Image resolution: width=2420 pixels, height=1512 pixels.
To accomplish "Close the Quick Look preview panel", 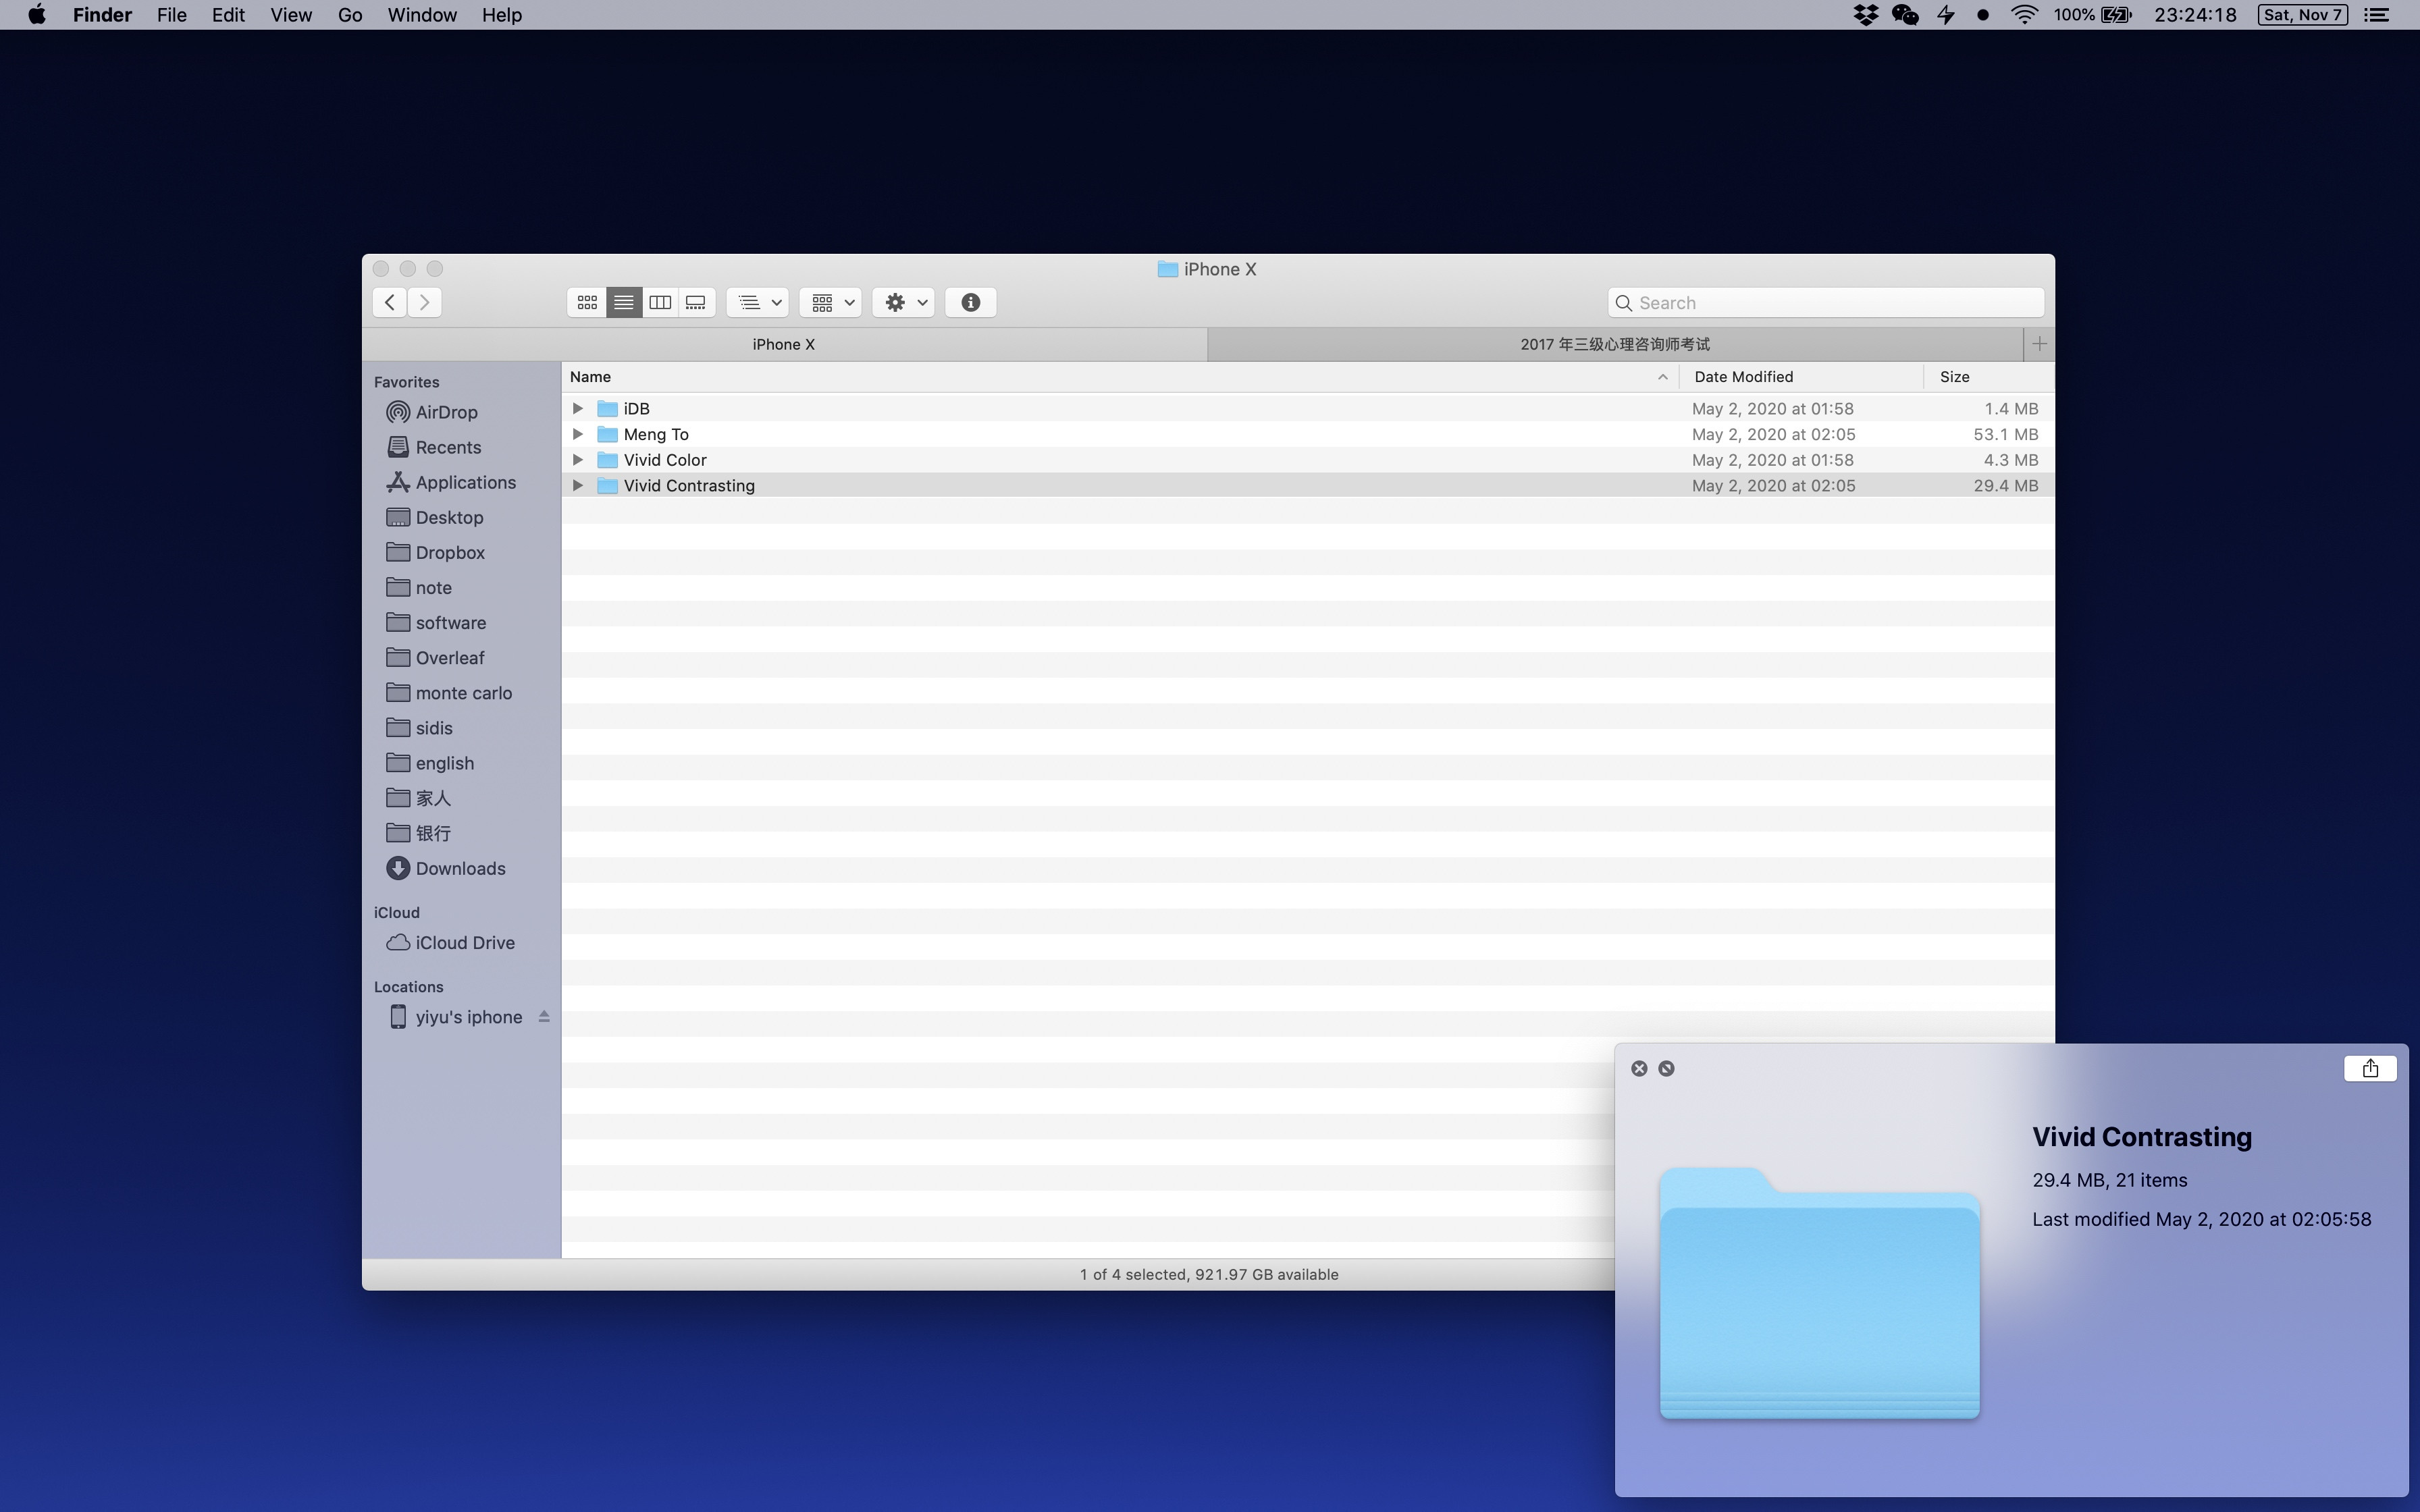I will (1639, 1068).
